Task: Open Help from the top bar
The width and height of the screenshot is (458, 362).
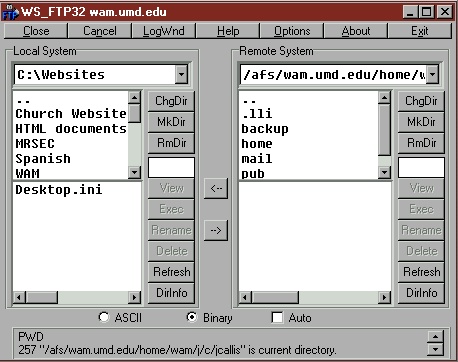Action: (228, 31)
